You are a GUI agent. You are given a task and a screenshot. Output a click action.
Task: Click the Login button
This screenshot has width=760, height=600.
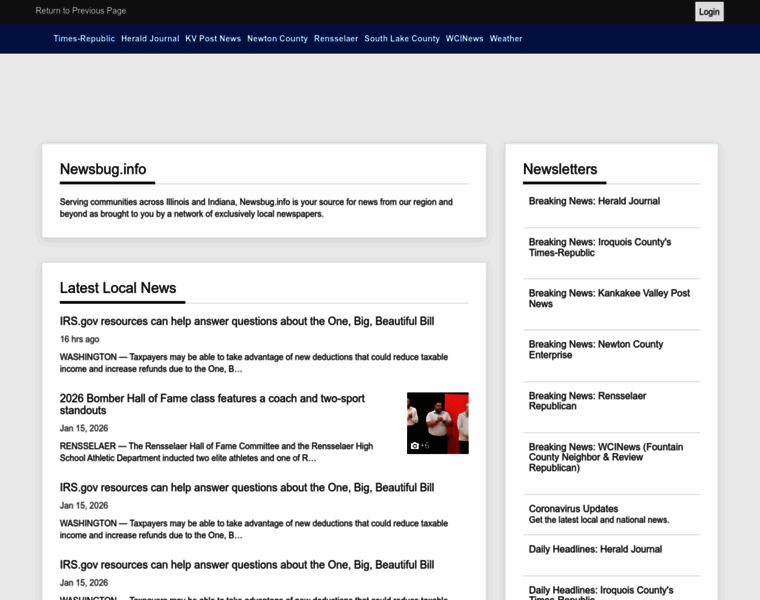pos(709,12)
